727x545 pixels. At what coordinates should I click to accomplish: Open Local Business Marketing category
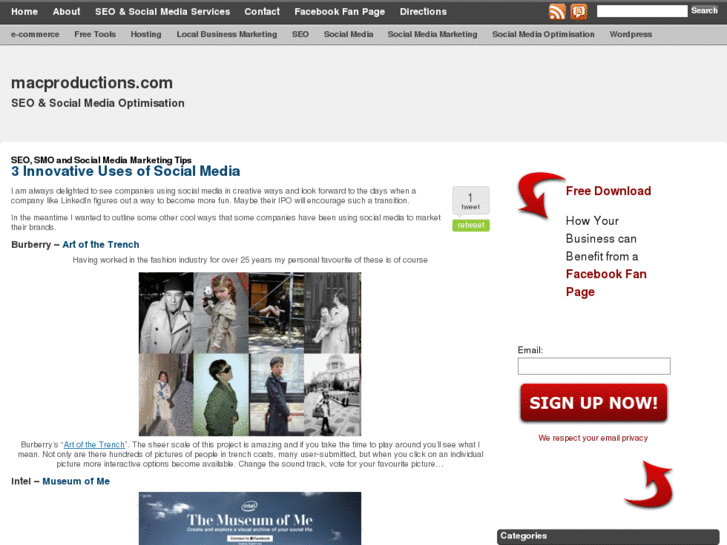(x=227, y=34)
